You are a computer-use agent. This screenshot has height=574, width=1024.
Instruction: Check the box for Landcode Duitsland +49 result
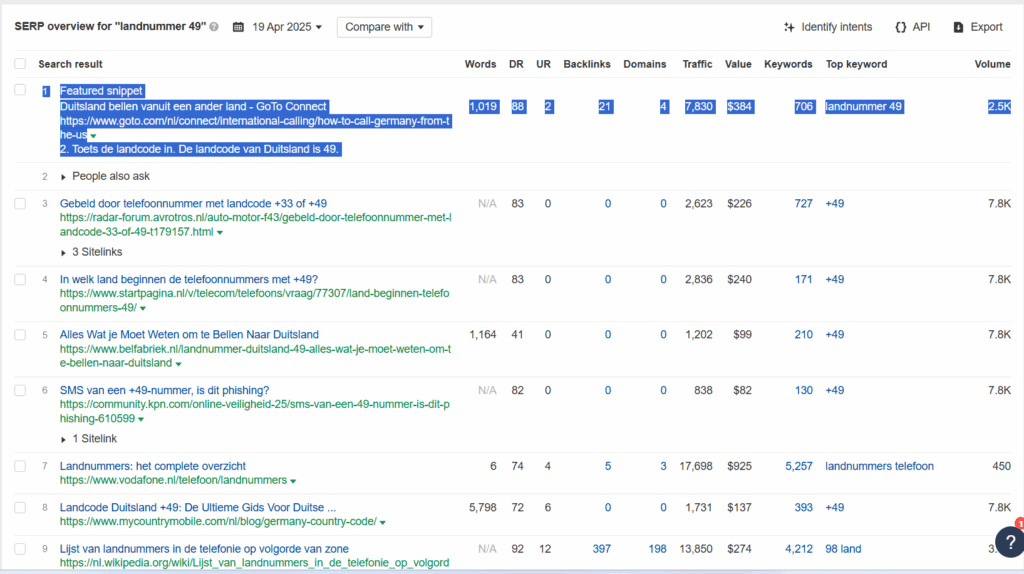[x=20, y=507]
